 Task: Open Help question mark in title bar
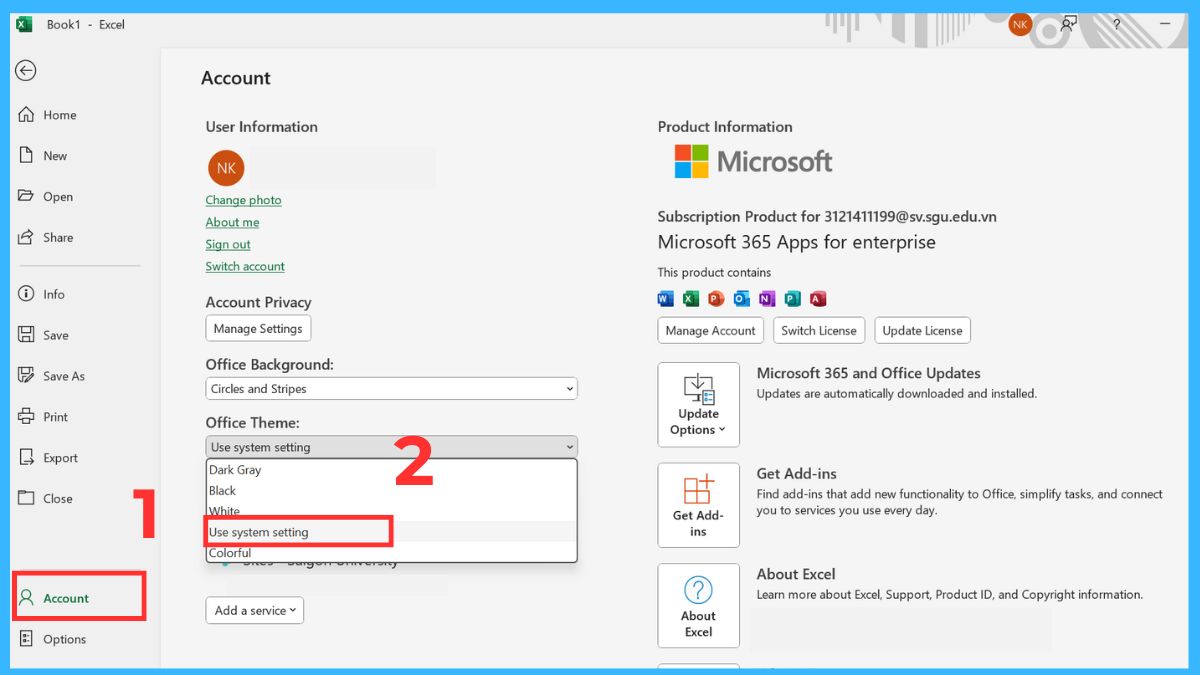pyautogui.click(x=1116, y=24)
